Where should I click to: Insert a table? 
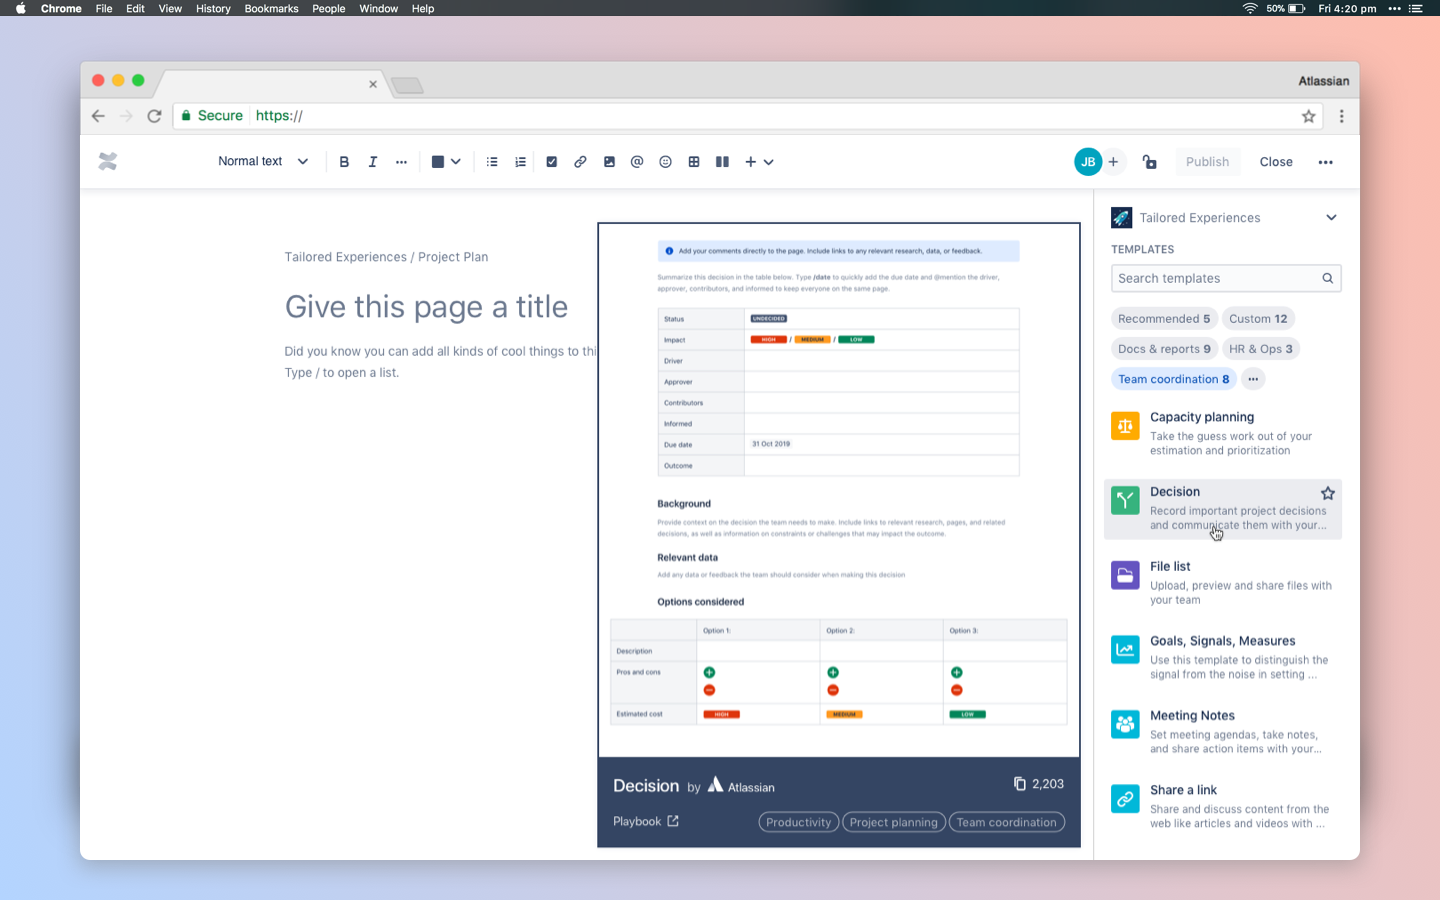694,162
